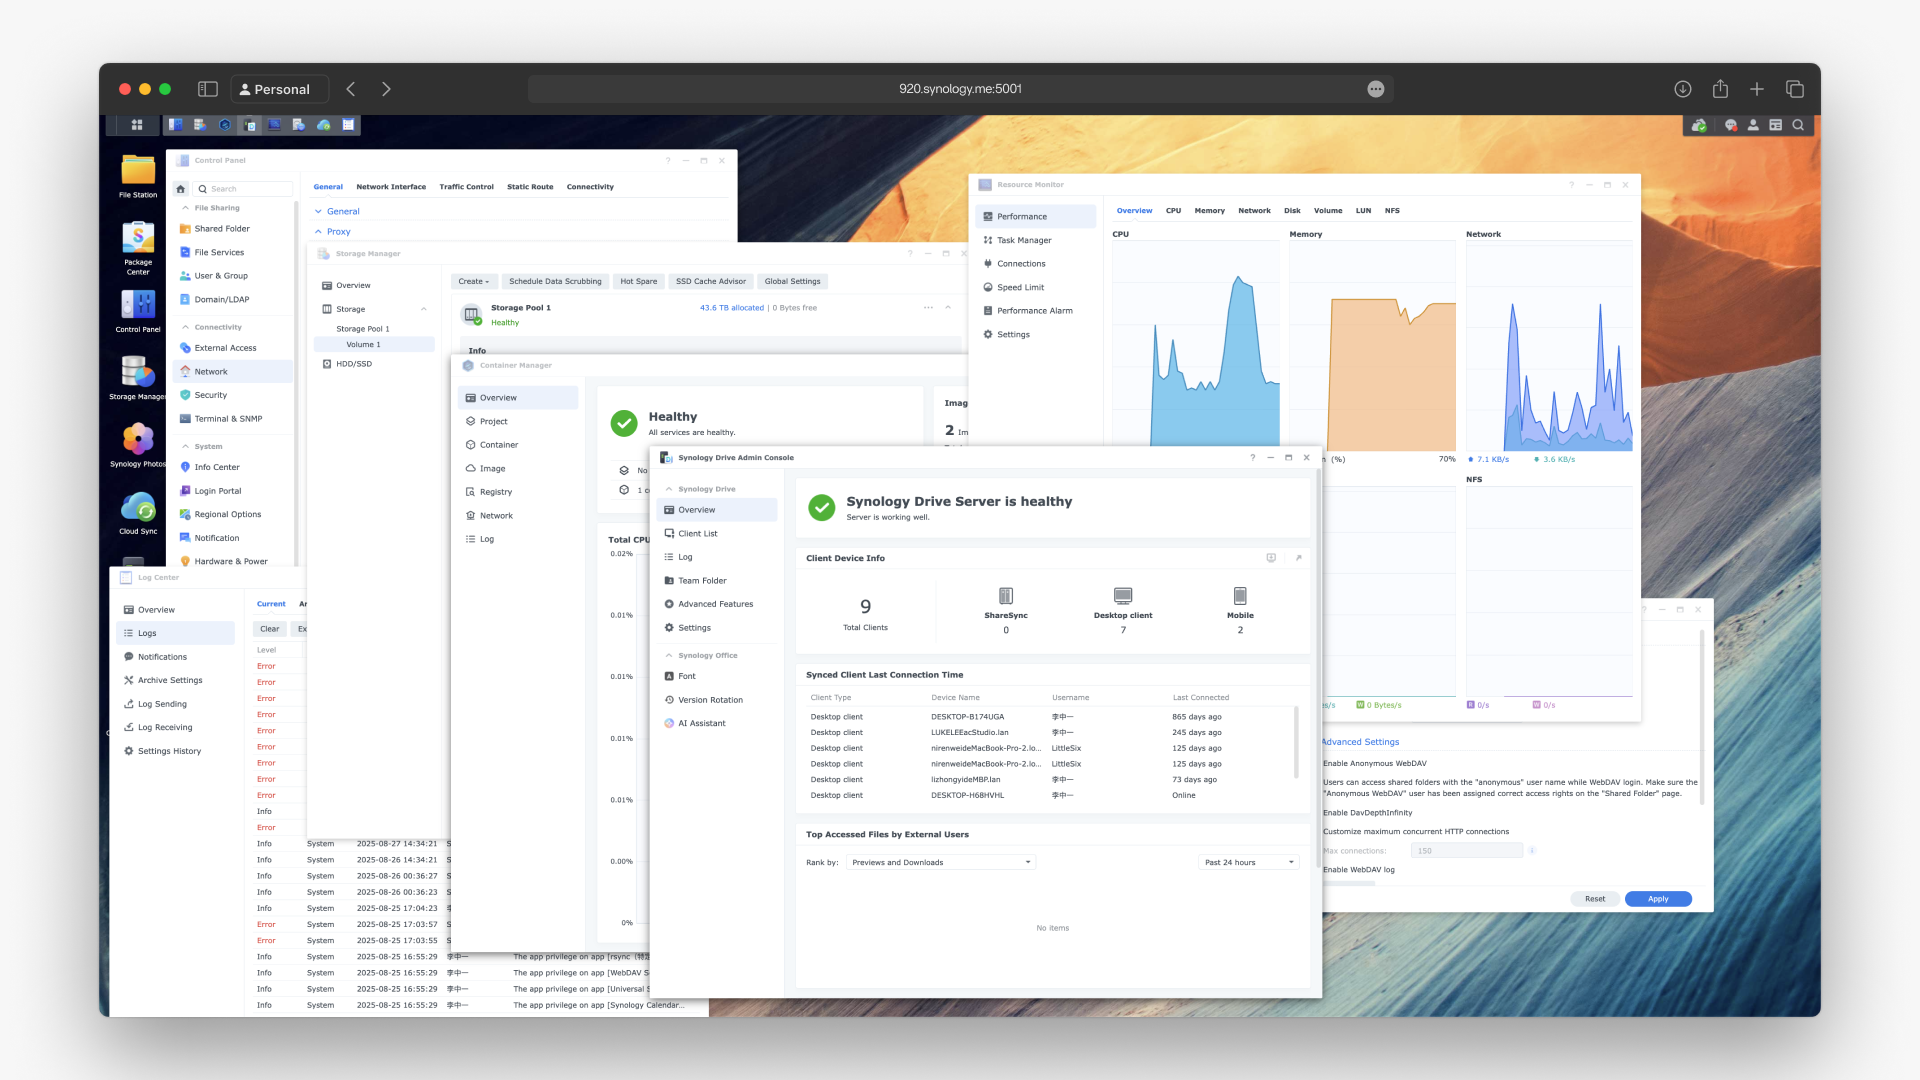Open Disk tab in Resource Monitor
This screenshot has width=1920, height=1080.
point(1292,211)
